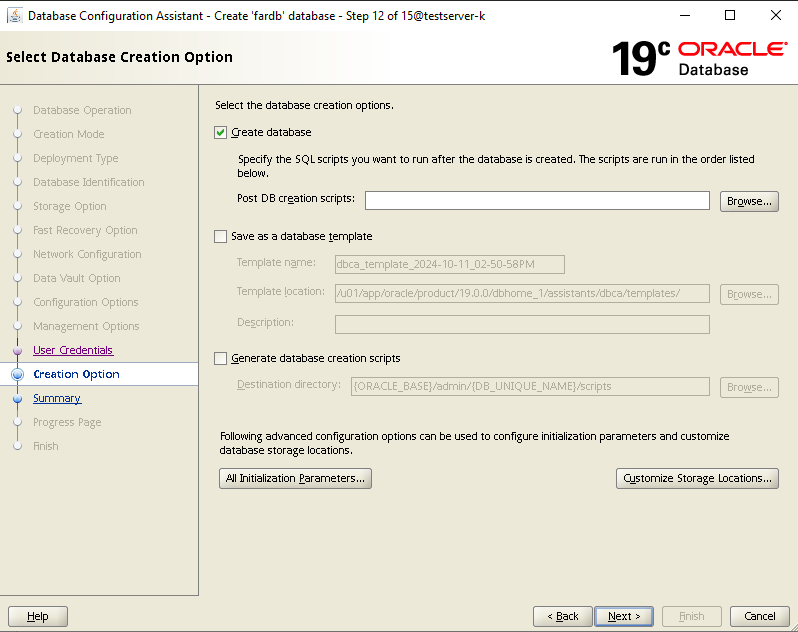Go back to User Credentials step
Screen dimensions: 798x632
click(73, 350)
